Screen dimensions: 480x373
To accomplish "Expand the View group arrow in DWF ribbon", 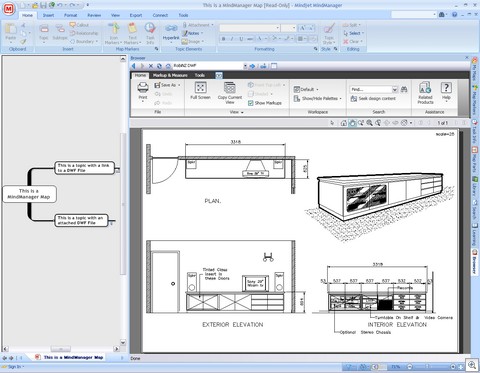I will point(242,112).
